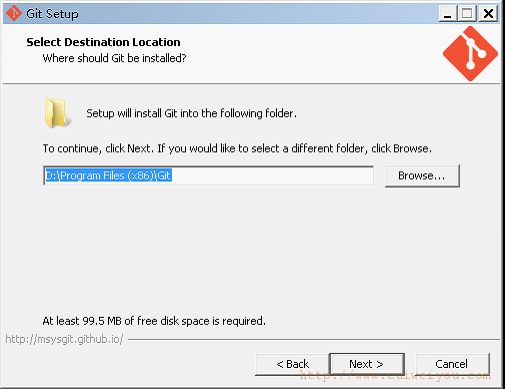
Task: Click the Browse... button
Action: point(422,176)
